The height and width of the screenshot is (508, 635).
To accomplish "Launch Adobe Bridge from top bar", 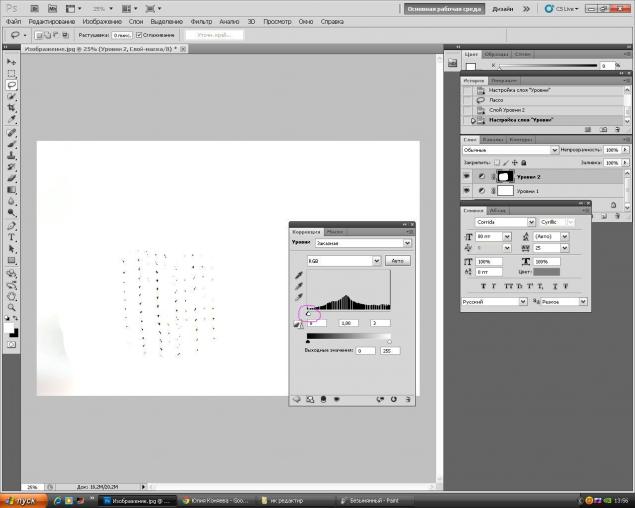I will 34,9.
